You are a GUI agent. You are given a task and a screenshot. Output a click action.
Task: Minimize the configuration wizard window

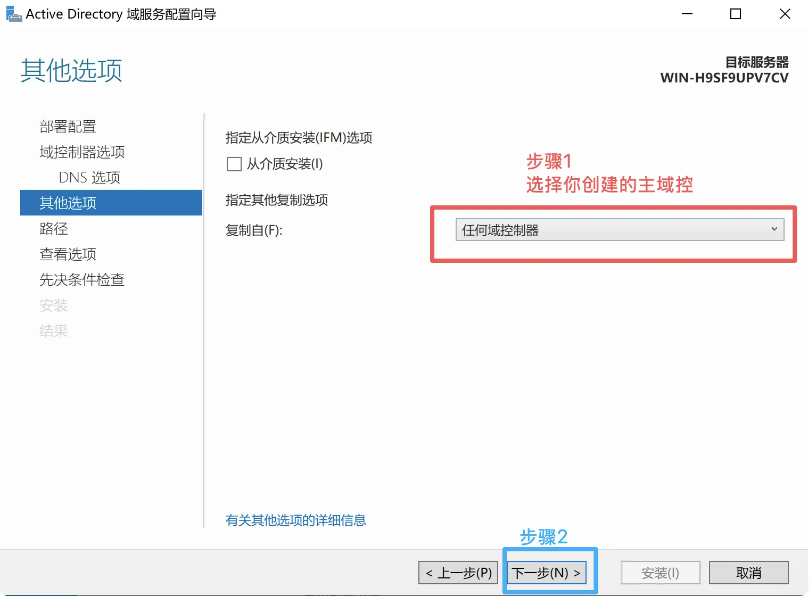pyautogui.click(x=688, y=14)
